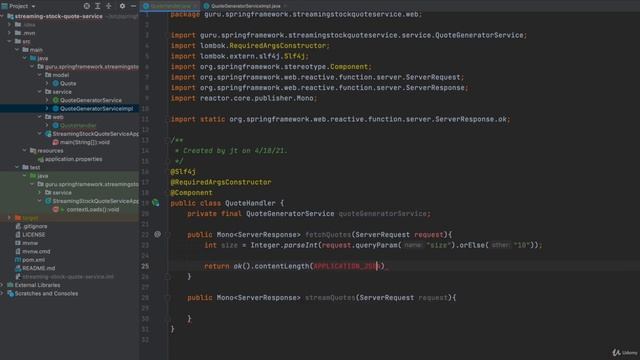Collapse the main folder
Viewport: 640px width, 360px height.
pyautogui.click(x=17, y=50)
